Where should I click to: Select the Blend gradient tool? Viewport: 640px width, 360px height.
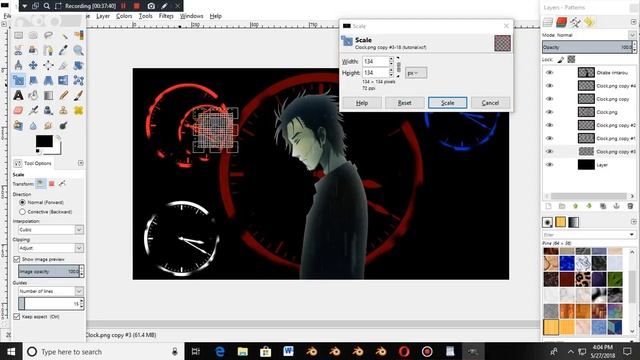point(48,96)
